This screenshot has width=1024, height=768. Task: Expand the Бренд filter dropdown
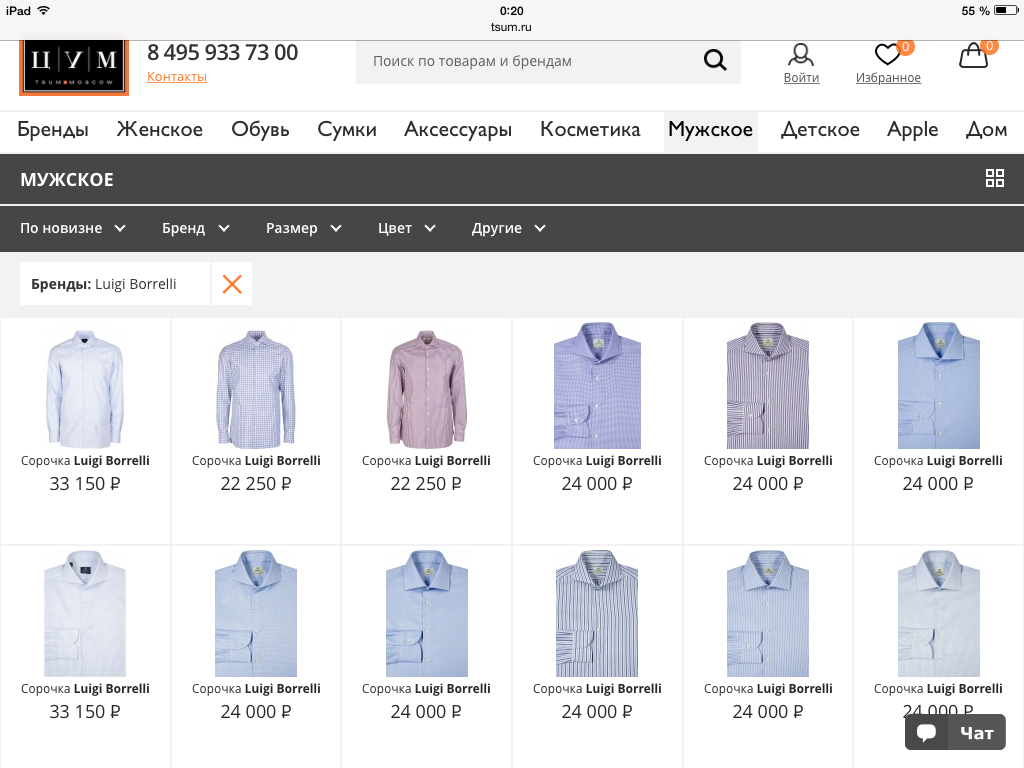tap(195, 228)
